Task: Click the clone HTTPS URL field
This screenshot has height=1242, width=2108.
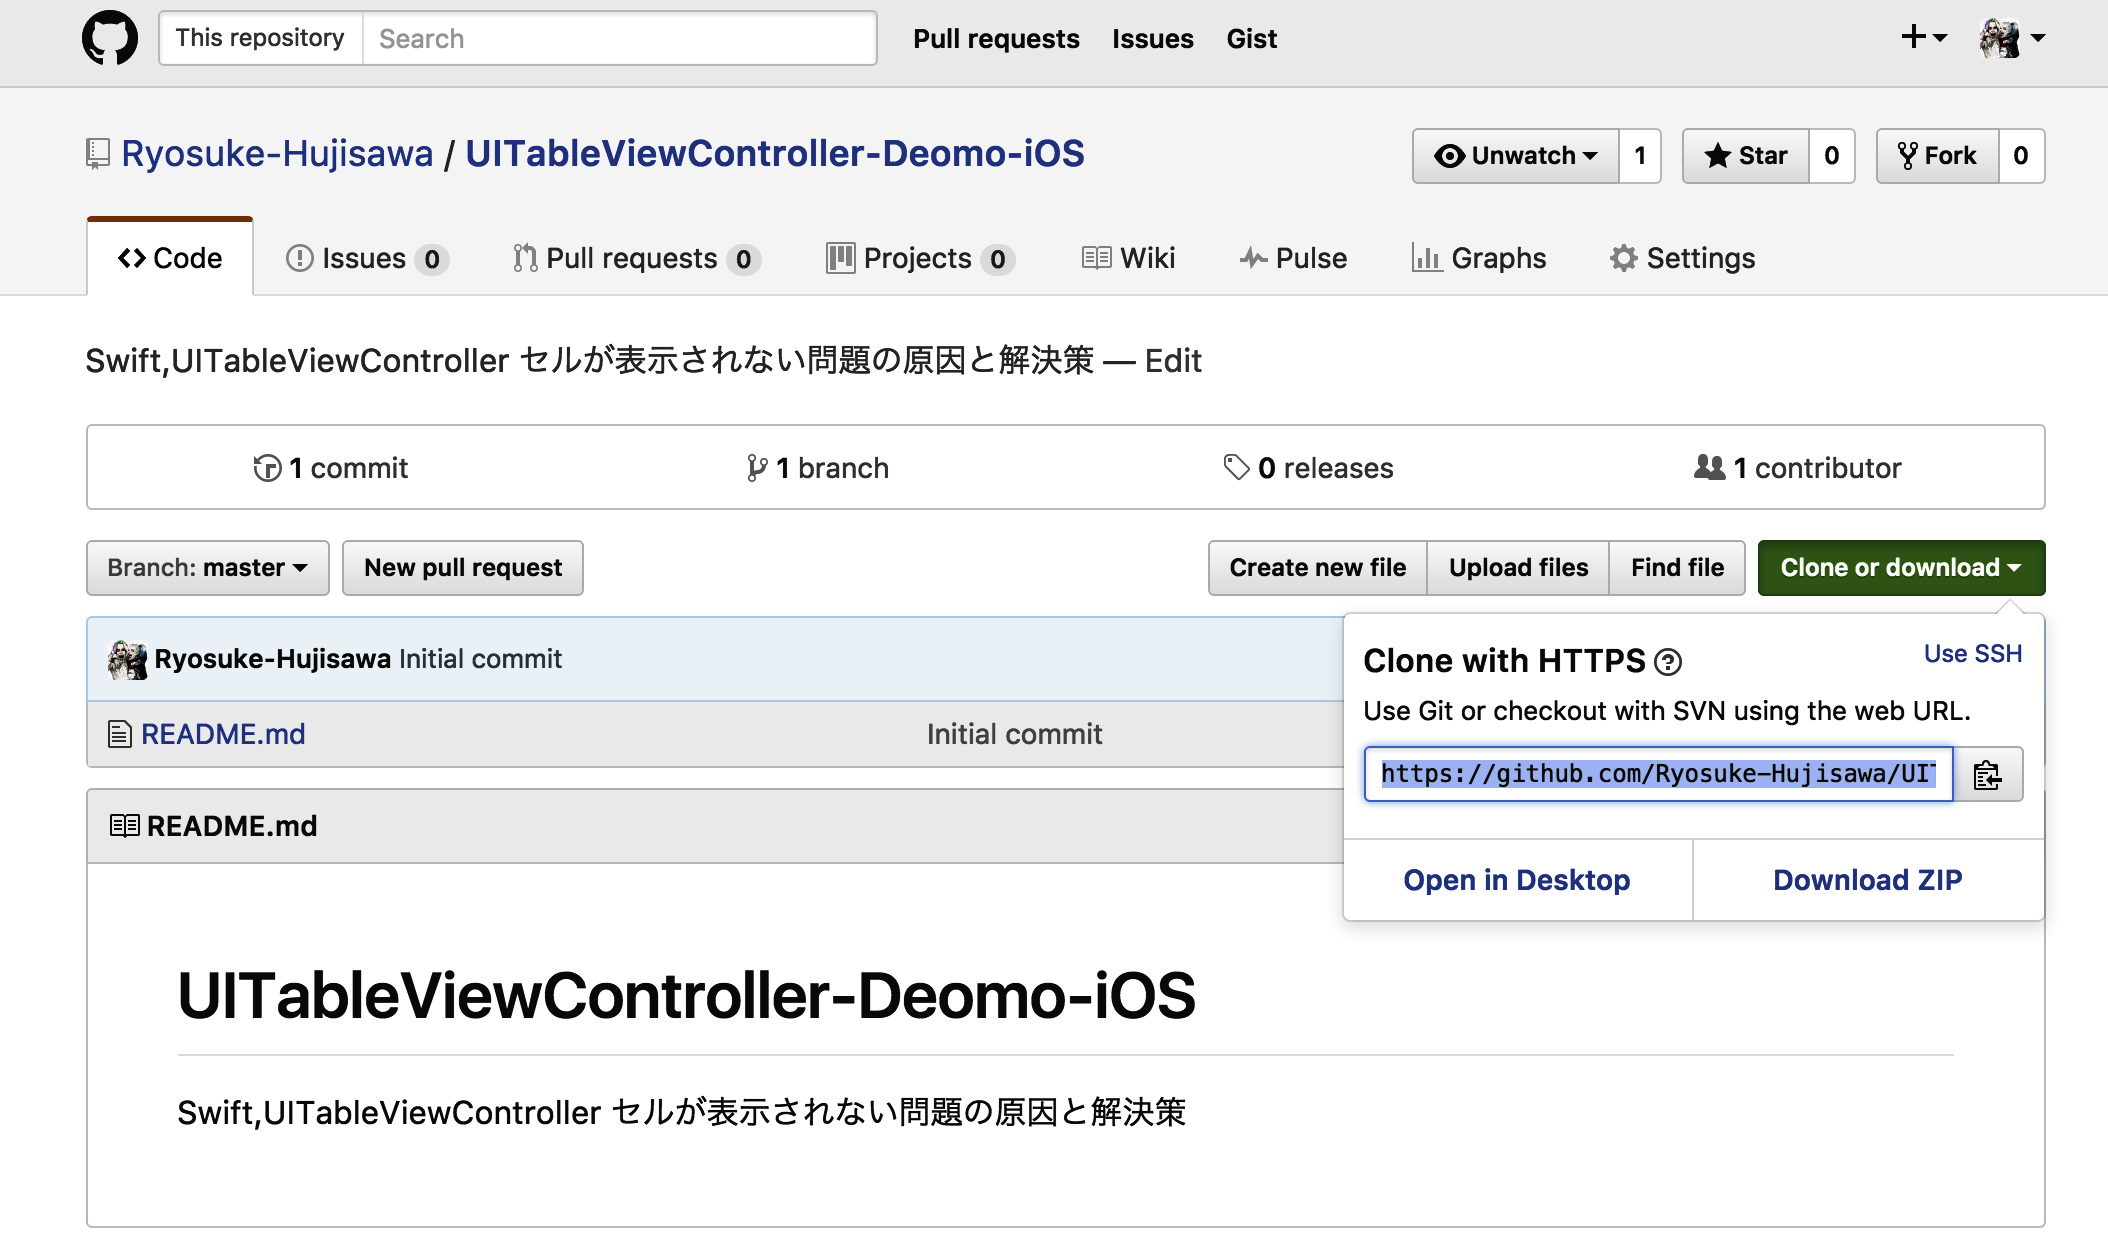Action: coord(1659,774)
